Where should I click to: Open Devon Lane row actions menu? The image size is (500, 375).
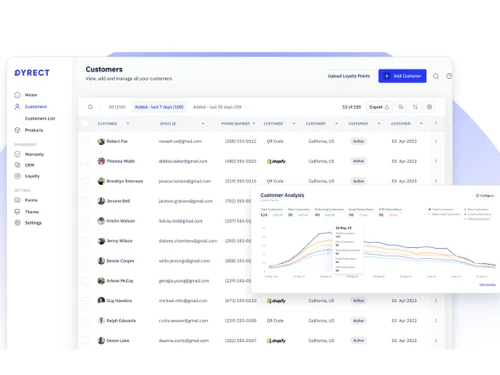436,340
